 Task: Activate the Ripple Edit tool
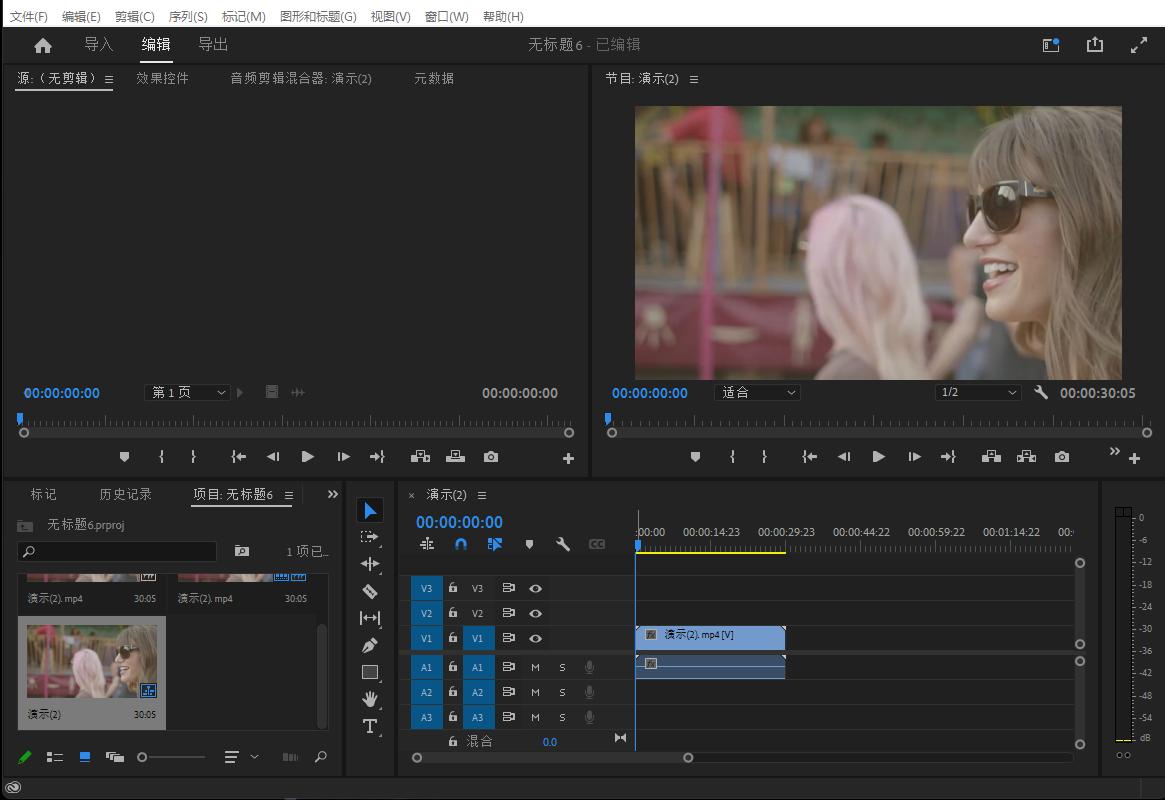370,564
